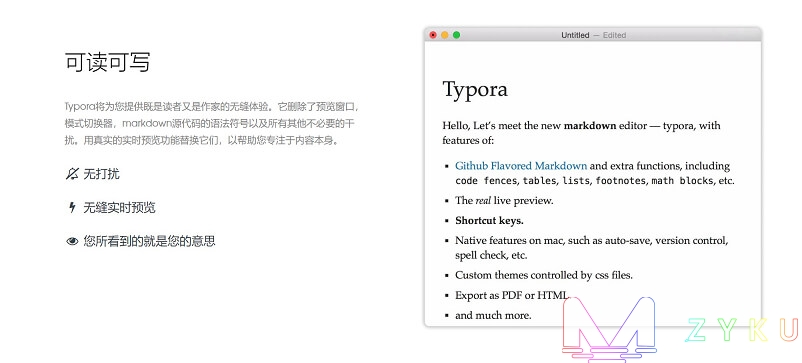Click the Edited status in the title bar

click(614, 35)
